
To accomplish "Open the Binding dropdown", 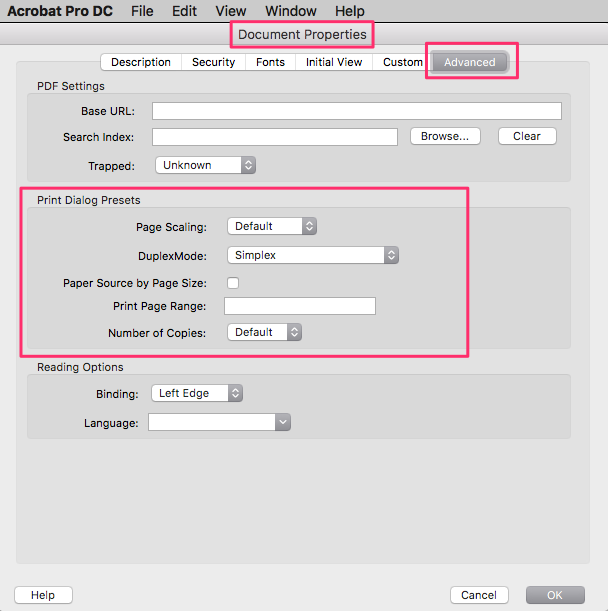I will (197, 393).
